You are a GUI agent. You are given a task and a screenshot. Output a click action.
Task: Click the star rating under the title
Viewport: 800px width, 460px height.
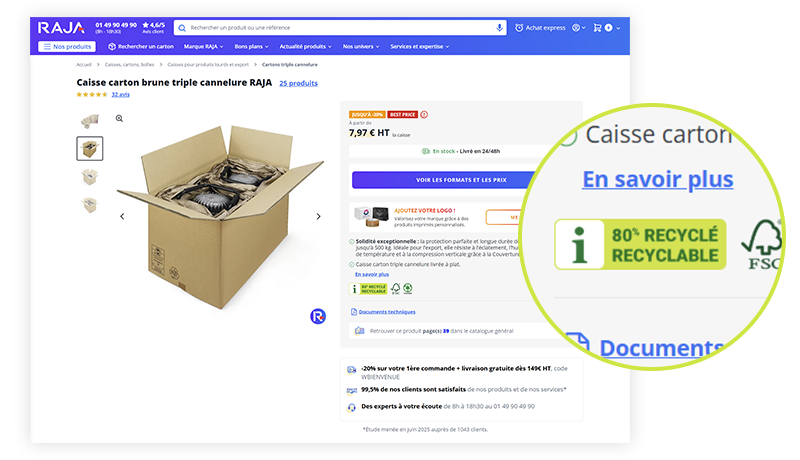[92, 94]
